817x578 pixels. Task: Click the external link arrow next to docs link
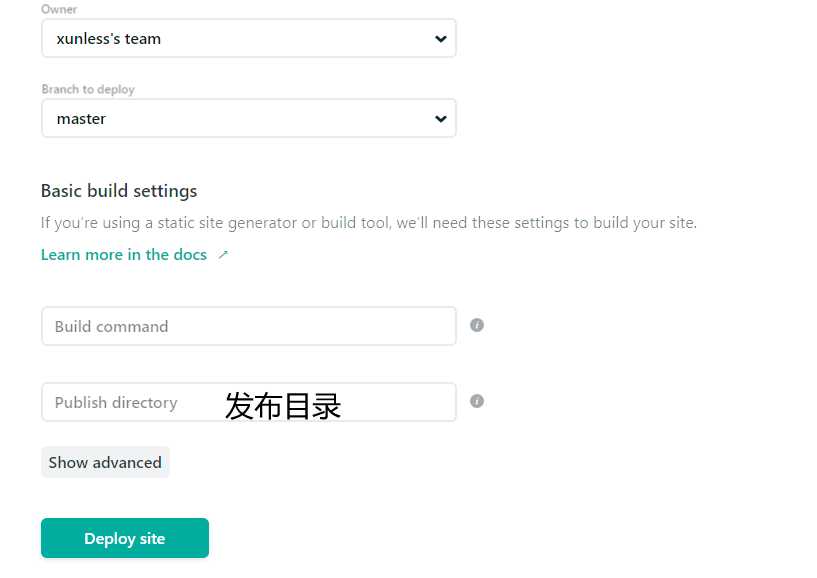222,254
